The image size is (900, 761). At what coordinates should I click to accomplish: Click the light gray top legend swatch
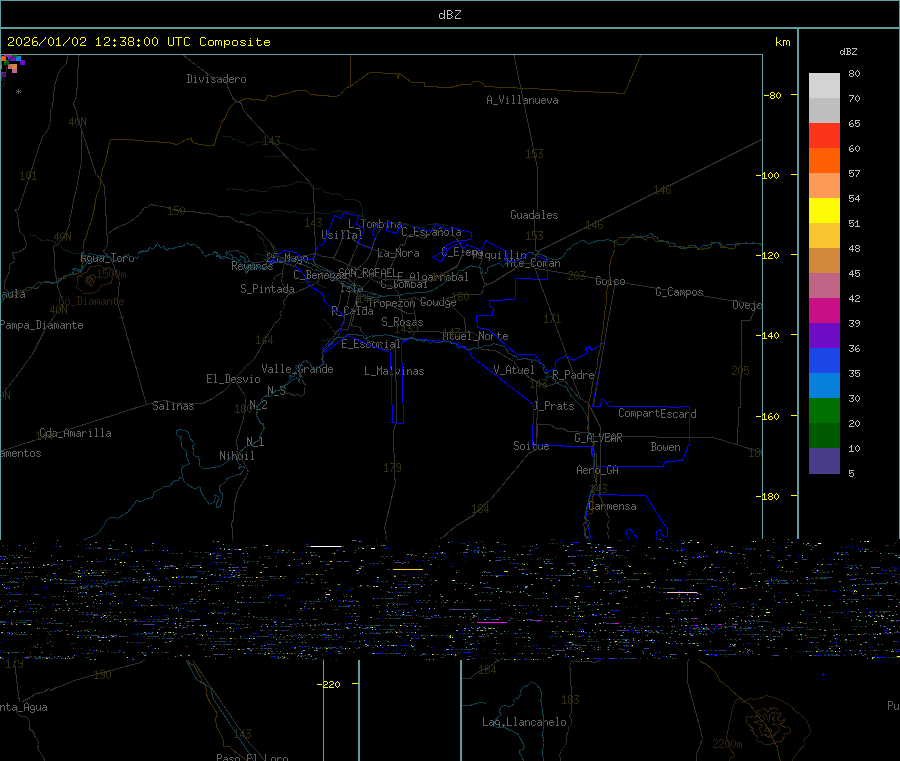point(824,85)
